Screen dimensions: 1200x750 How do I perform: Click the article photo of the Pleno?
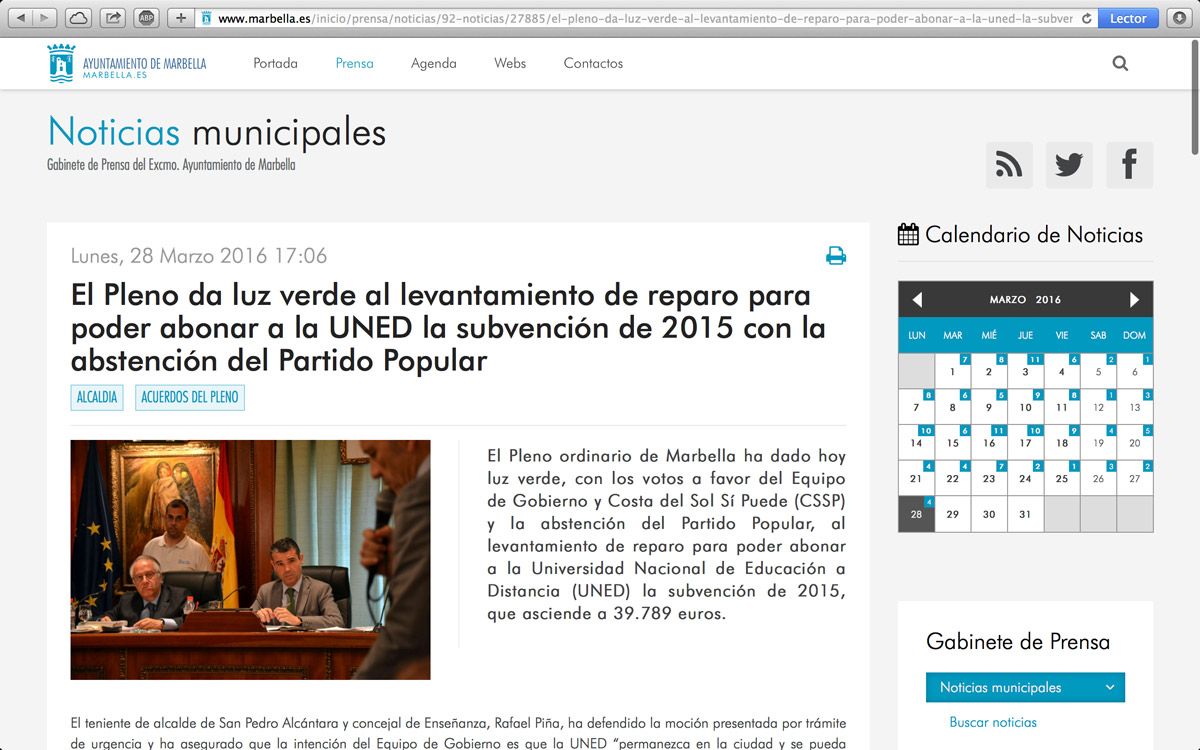coord(250,560)
